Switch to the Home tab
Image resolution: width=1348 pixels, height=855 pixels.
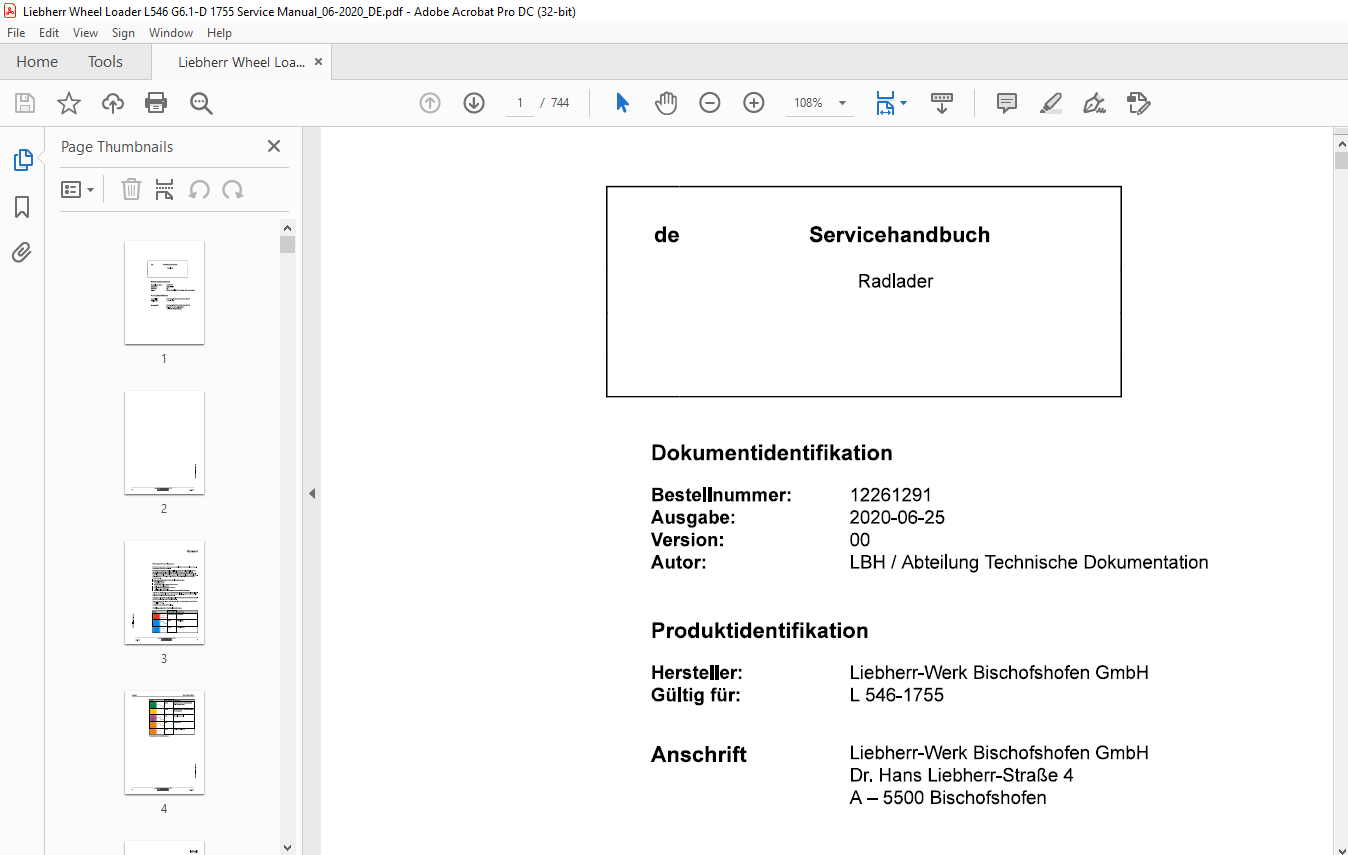pos(37,61)
